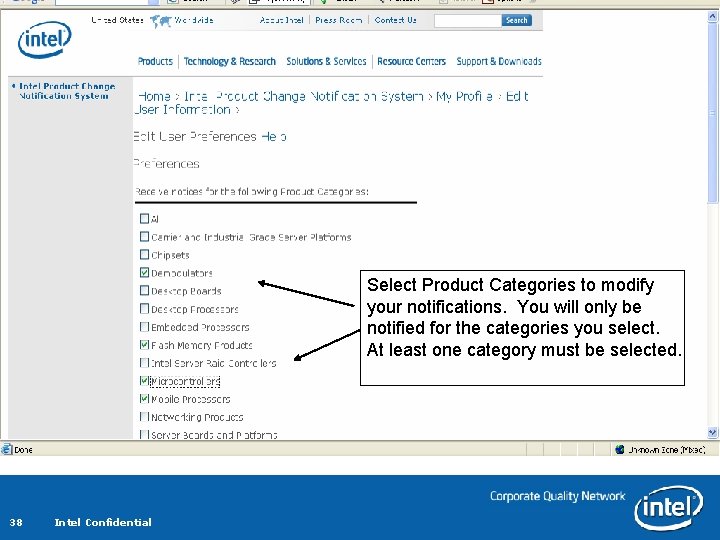The height and width of the screenshot is (540, 720).
Task: Click the site search text field
Action: click(467, 20)
